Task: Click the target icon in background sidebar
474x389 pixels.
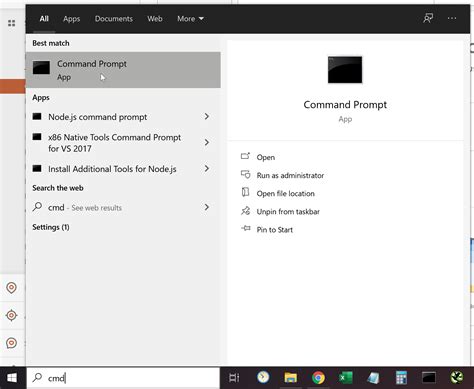Action: (x=12, y=315)
